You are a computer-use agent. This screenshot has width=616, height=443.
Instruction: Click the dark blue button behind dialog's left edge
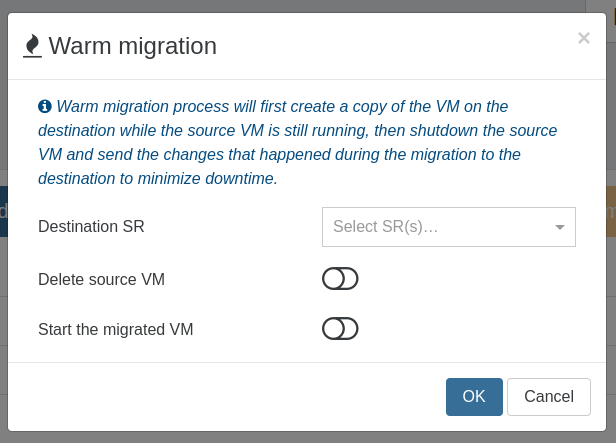(4, 211)
